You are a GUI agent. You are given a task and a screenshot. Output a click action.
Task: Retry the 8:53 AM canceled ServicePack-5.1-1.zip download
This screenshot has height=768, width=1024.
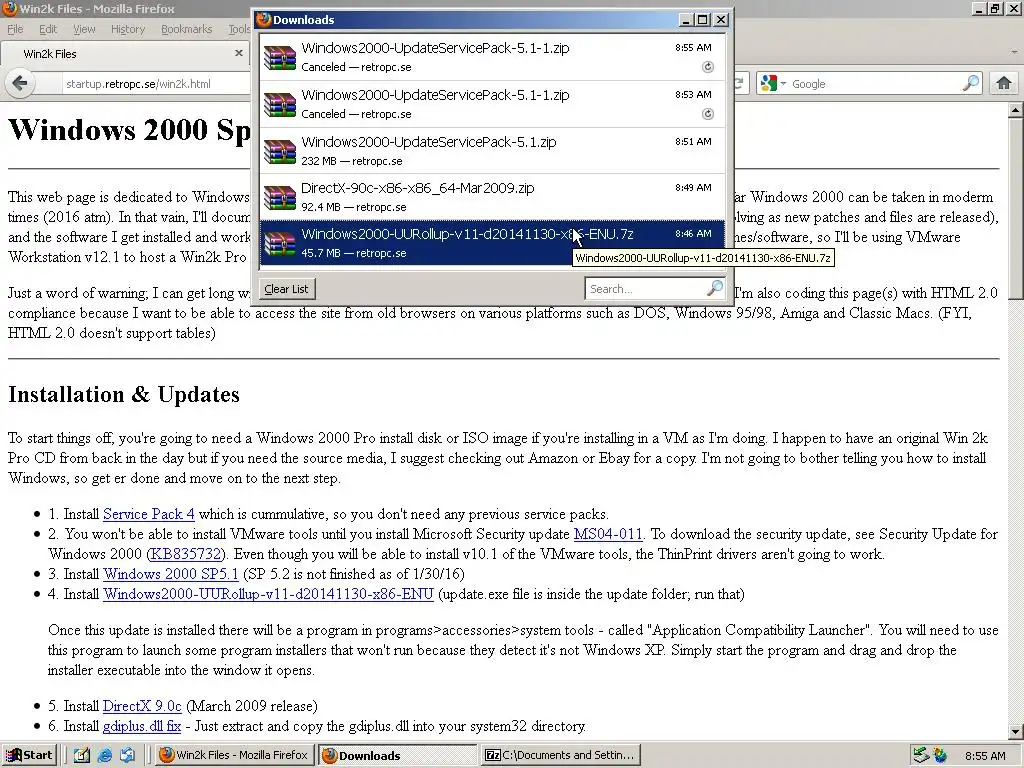pyautogui.click(x=707, y=114)
